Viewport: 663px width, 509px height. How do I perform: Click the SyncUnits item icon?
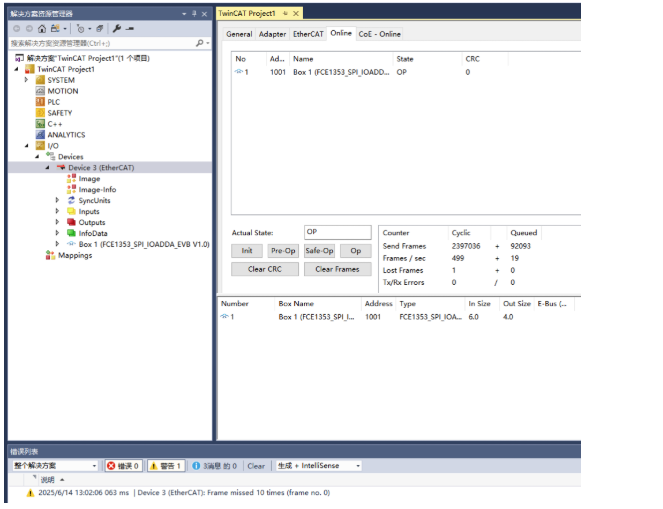(71, 200)
